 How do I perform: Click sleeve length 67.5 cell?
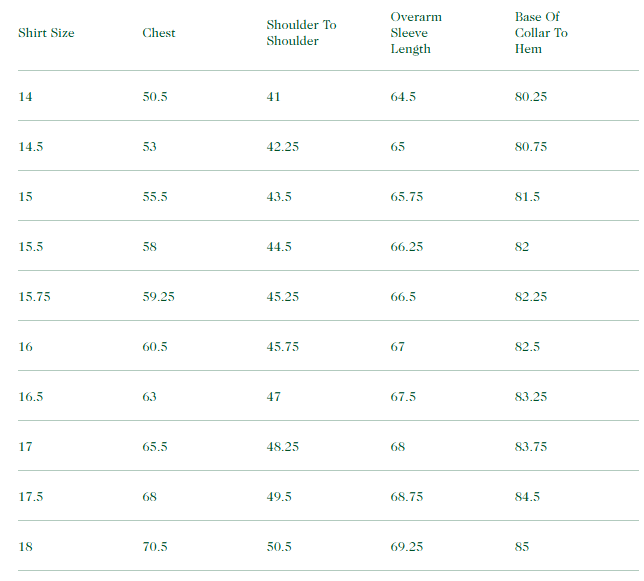403,397
